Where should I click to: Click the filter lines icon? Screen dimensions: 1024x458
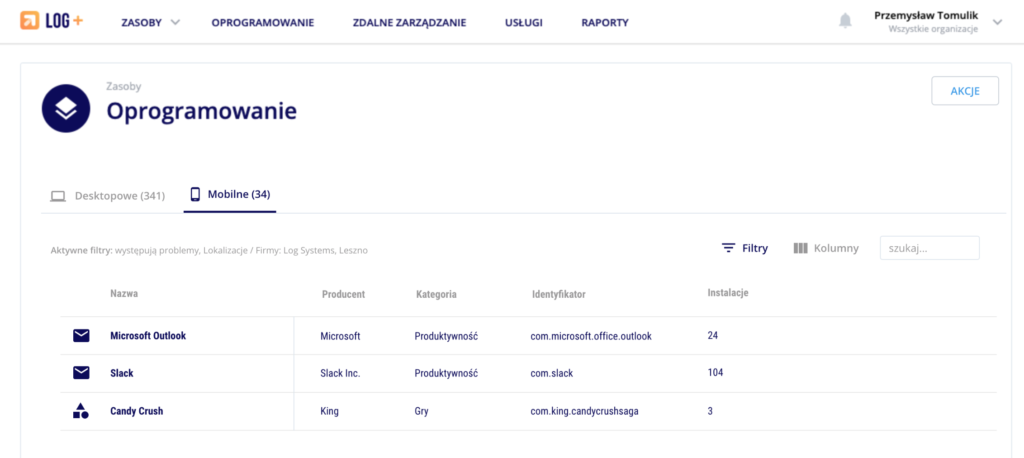tap(728, 248)
